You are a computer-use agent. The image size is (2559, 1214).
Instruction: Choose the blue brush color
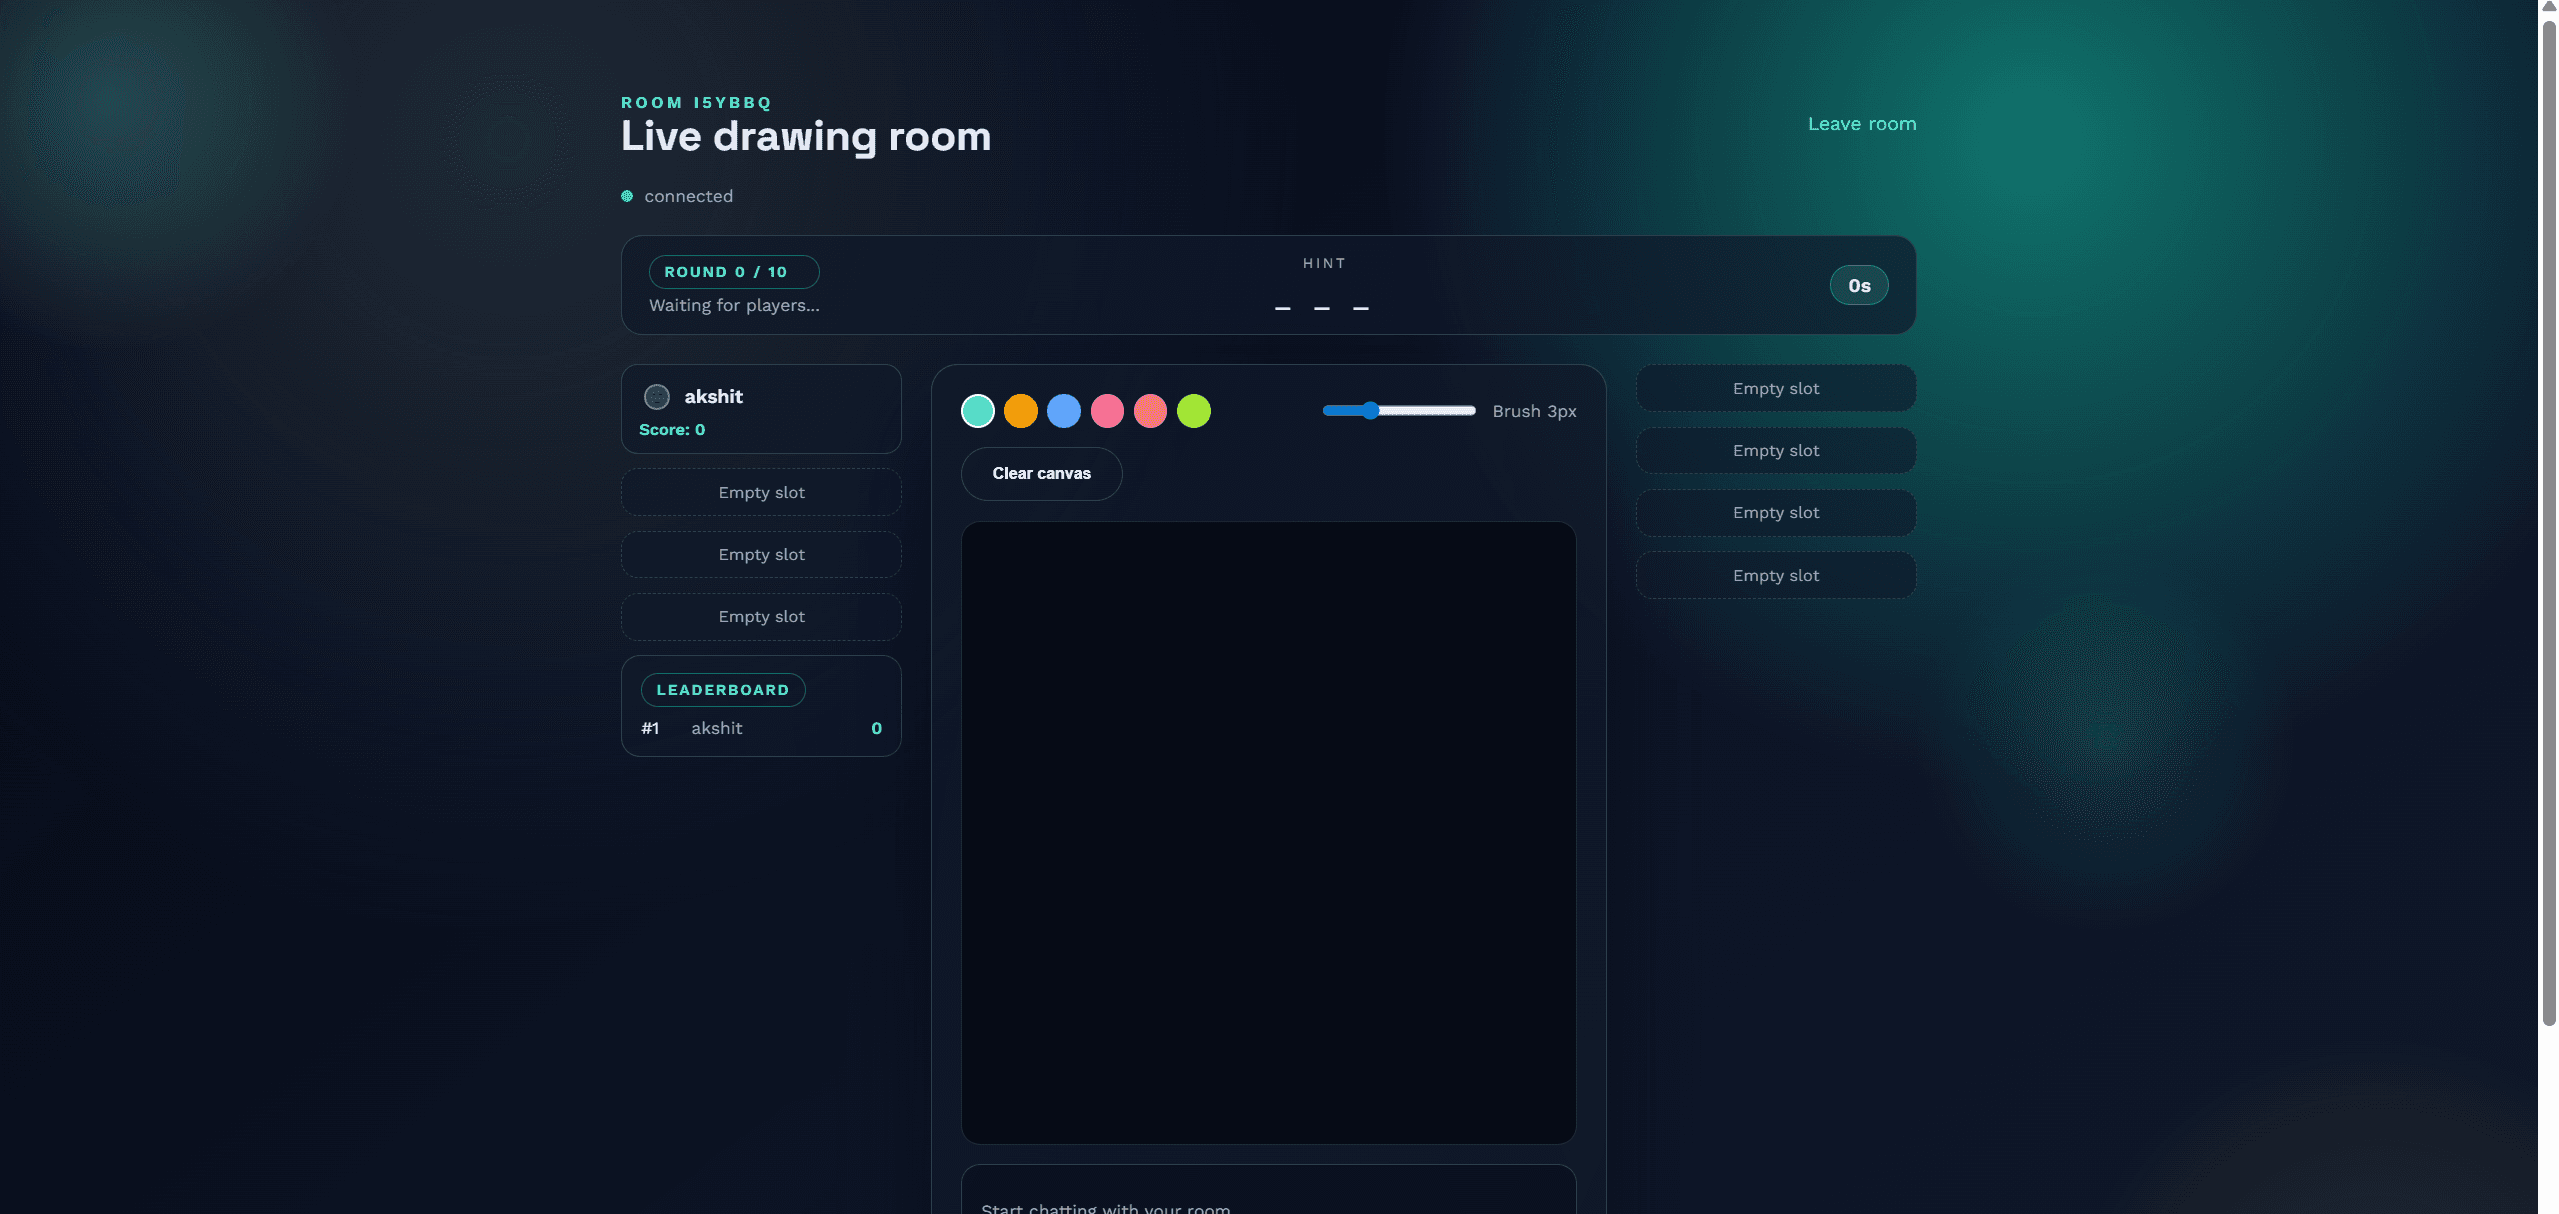(x=1064, y=410)
